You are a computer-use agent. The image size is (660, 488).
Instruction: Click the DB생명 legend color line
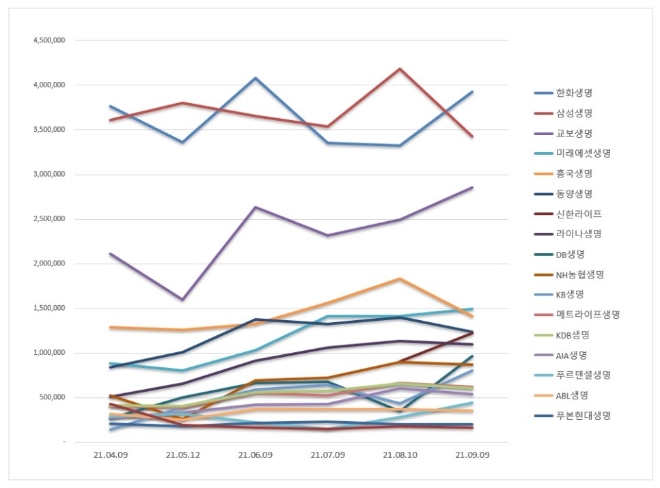546,254
